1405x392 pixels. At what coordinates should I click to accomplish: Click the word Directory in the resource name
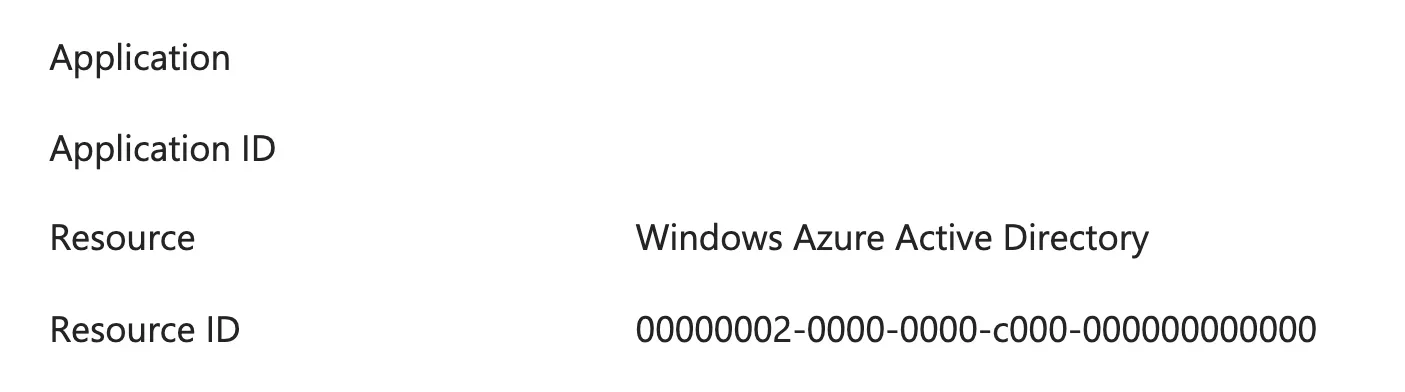[1073, 239]
